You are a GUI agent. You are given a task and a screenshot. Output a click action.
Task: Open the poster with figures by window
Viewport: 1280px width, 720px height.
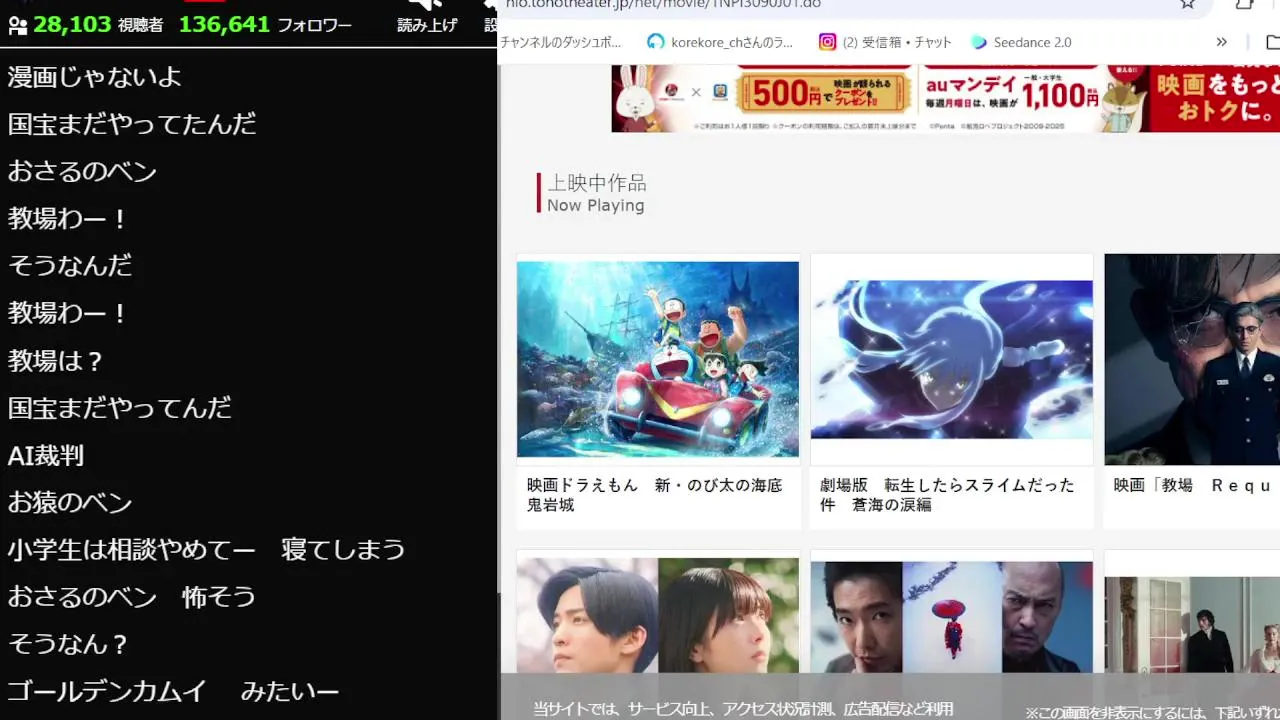point(1192,625)
